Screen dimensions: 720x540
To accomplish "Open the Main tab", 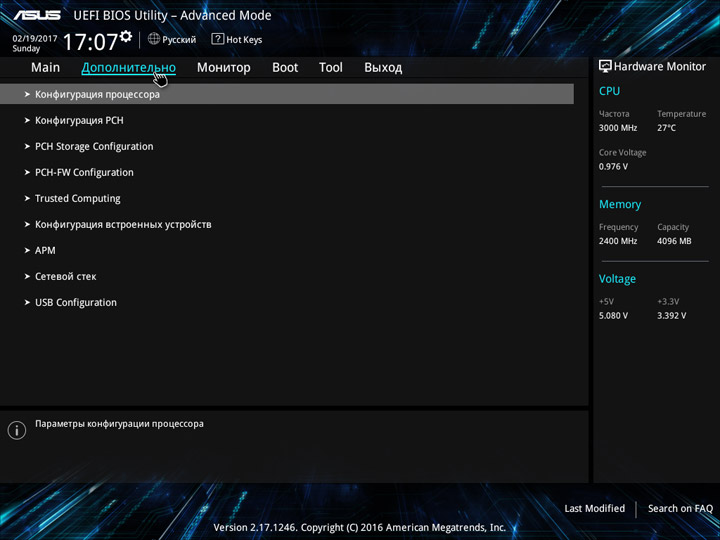I will click(45, 68).
